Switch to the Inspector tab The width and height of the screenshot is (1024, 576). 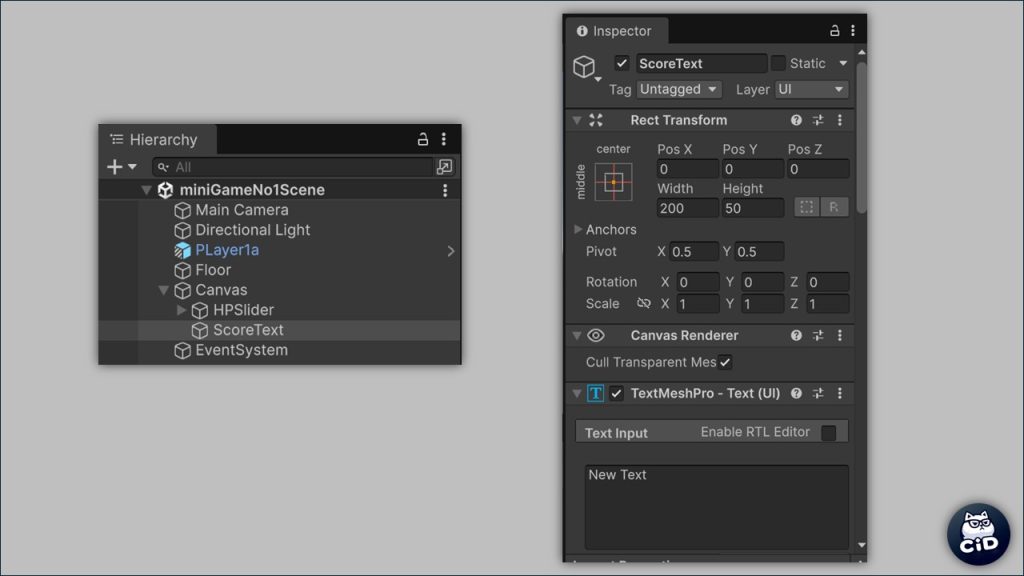pyautogui.click(x=613, y=31)
